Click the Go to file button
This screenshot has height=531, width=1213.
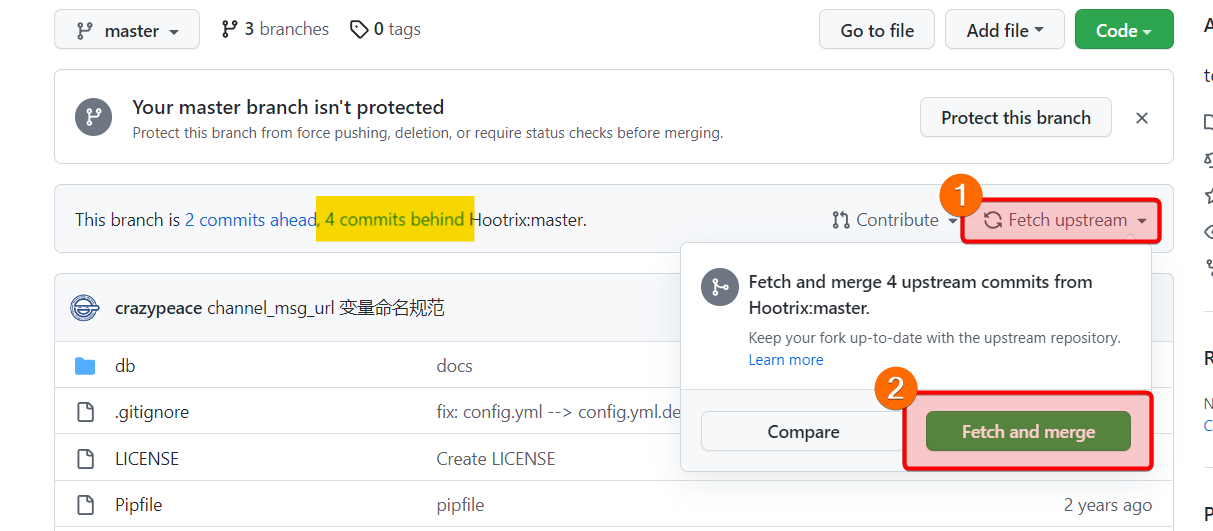click(877, 30)
